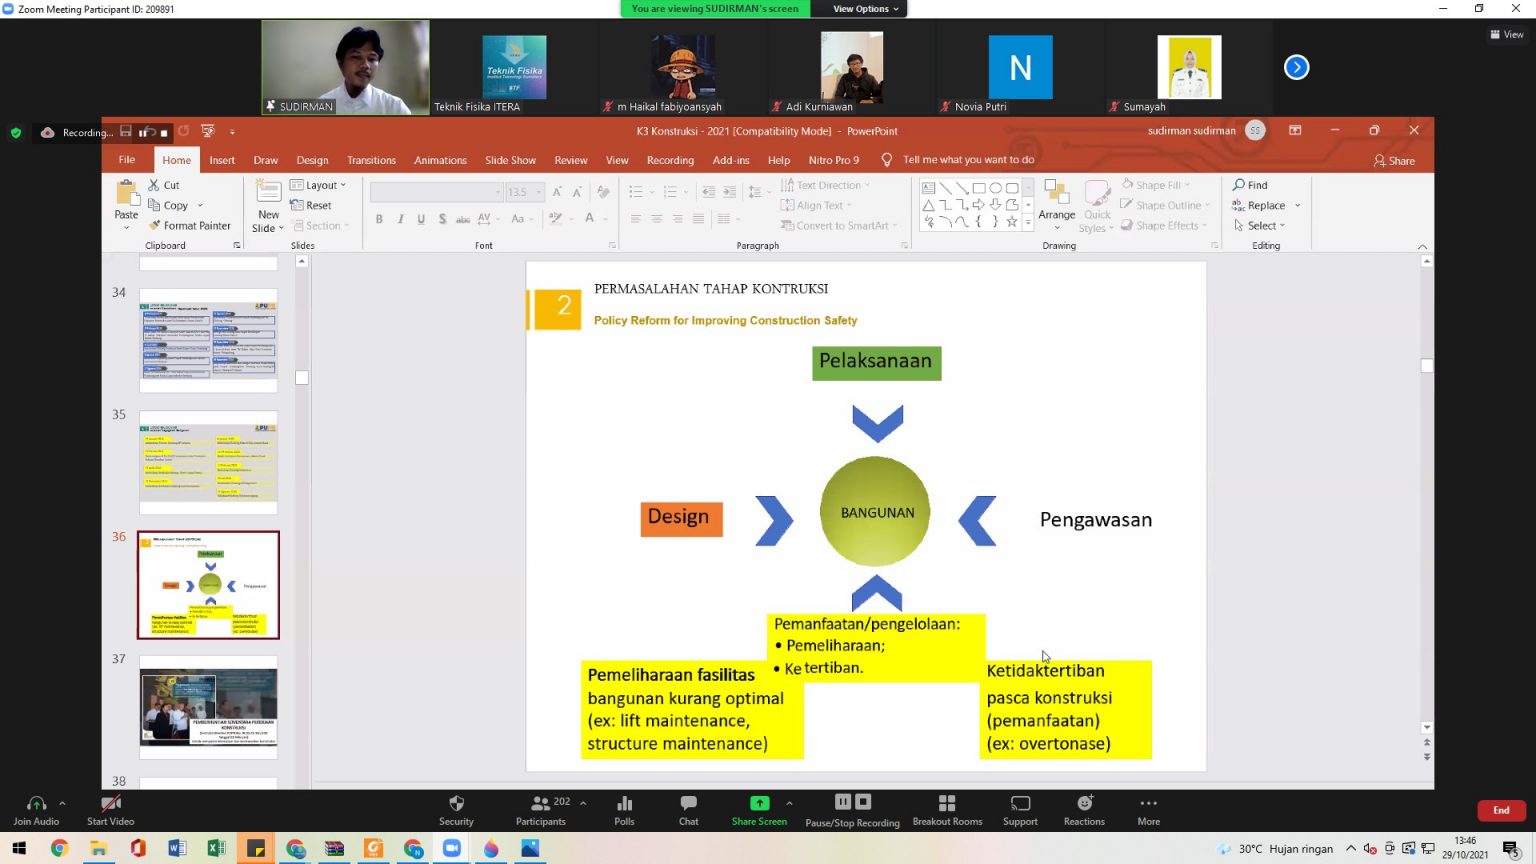Open the Polls icon in Zoom toolbar

(624, 809)
